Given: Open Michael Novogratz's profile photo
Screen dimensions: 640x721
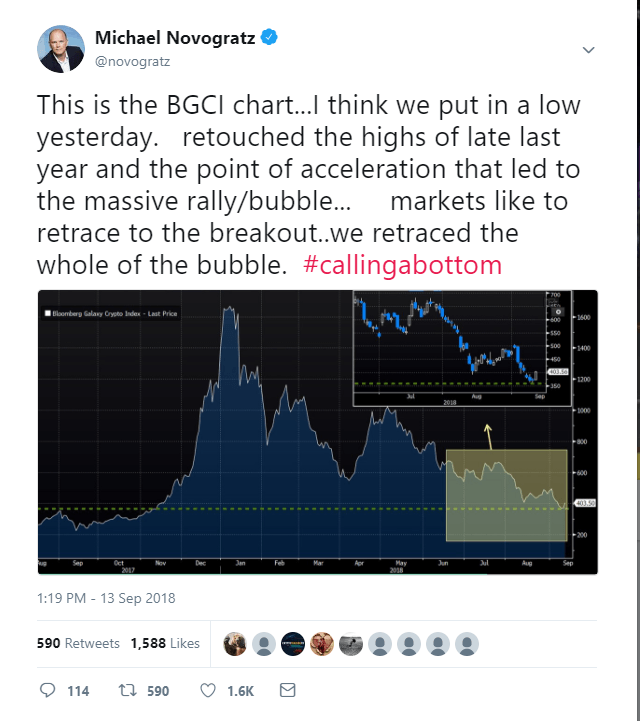Looking at the screenshot, I should pyautogui.click(x=60, y=49).
